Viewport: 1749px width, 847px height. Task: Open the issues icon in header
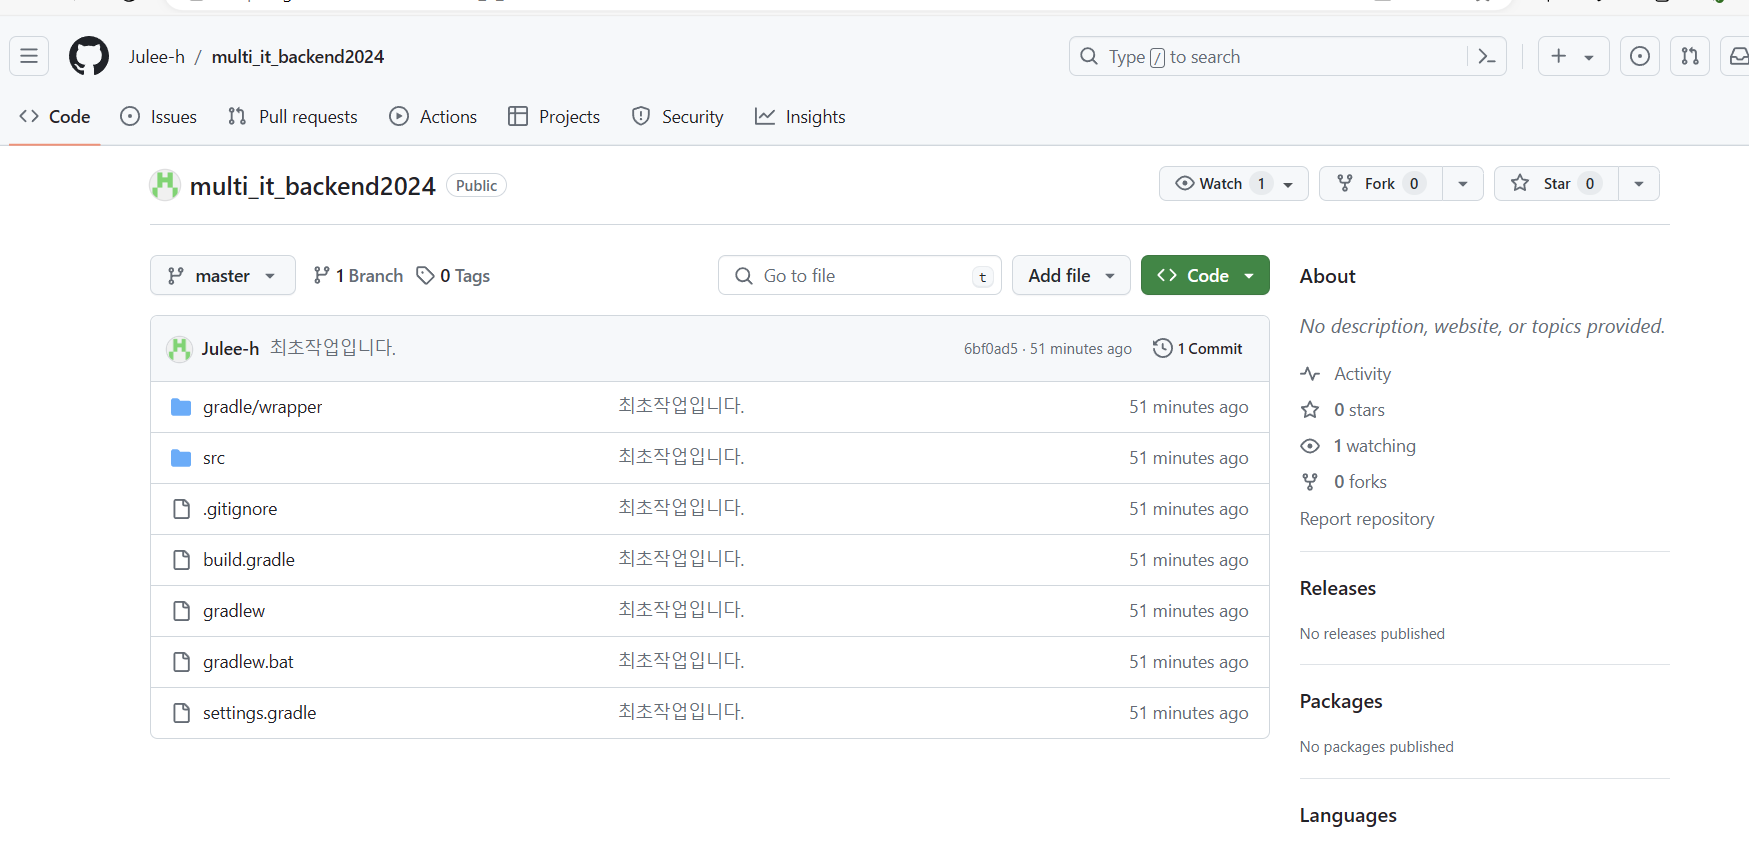pos(1640,56)
